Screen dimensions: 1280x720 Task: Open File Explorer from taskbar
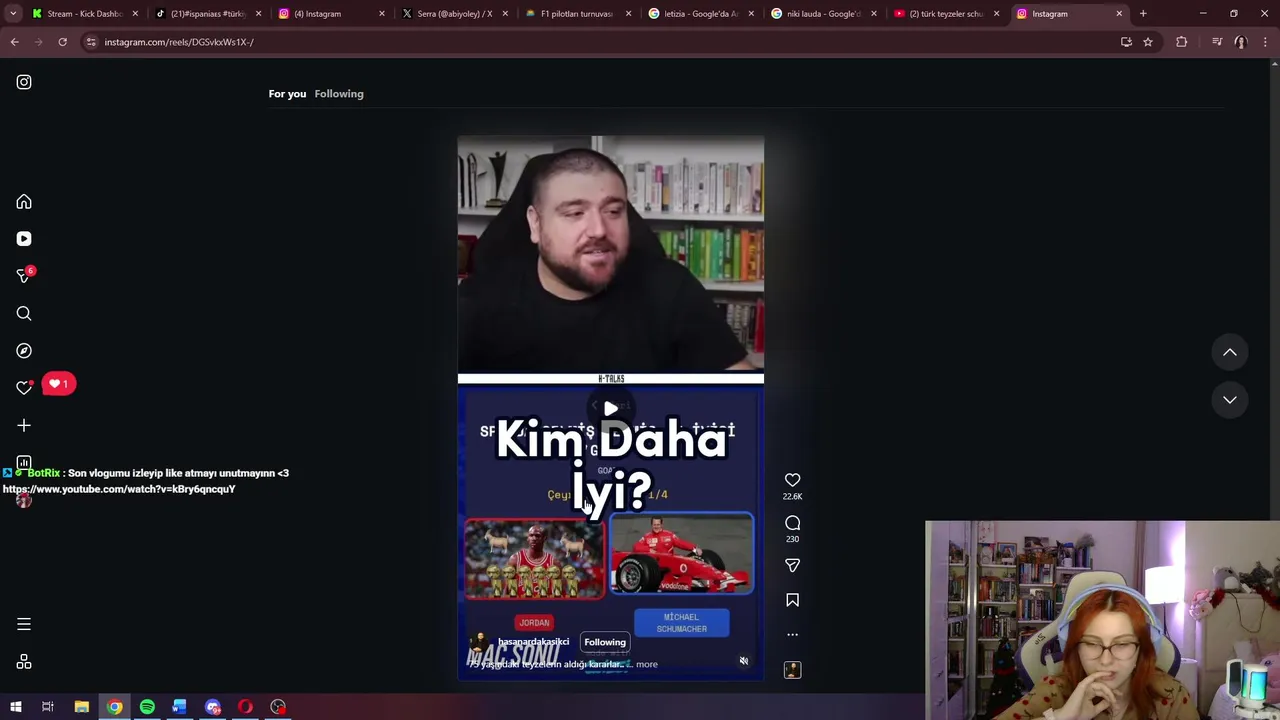point(82,707)
